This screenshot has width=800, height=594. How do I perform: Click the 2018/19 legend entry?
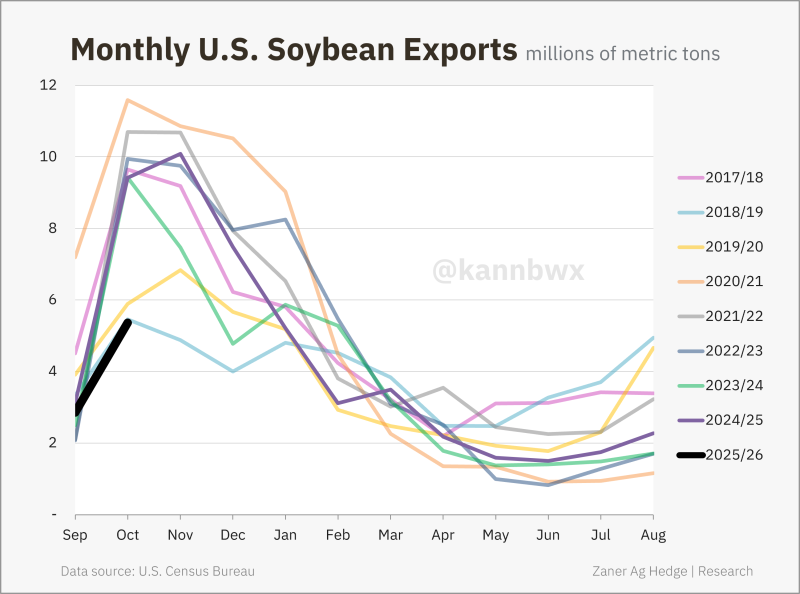pyautogui.click(x=735, y=212)
